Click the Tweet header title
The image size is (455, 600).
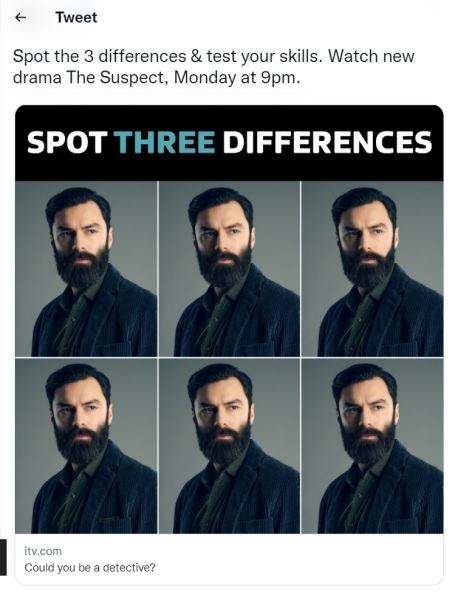(76, 17)
